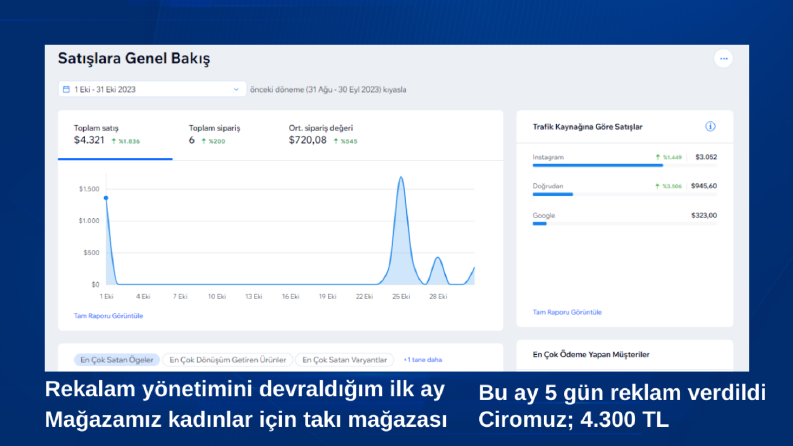The height and width of the screenshot is (446, 793).
Task: Open Tam Raporu Görüntüle under sales chart
Action: pos(108,316)
